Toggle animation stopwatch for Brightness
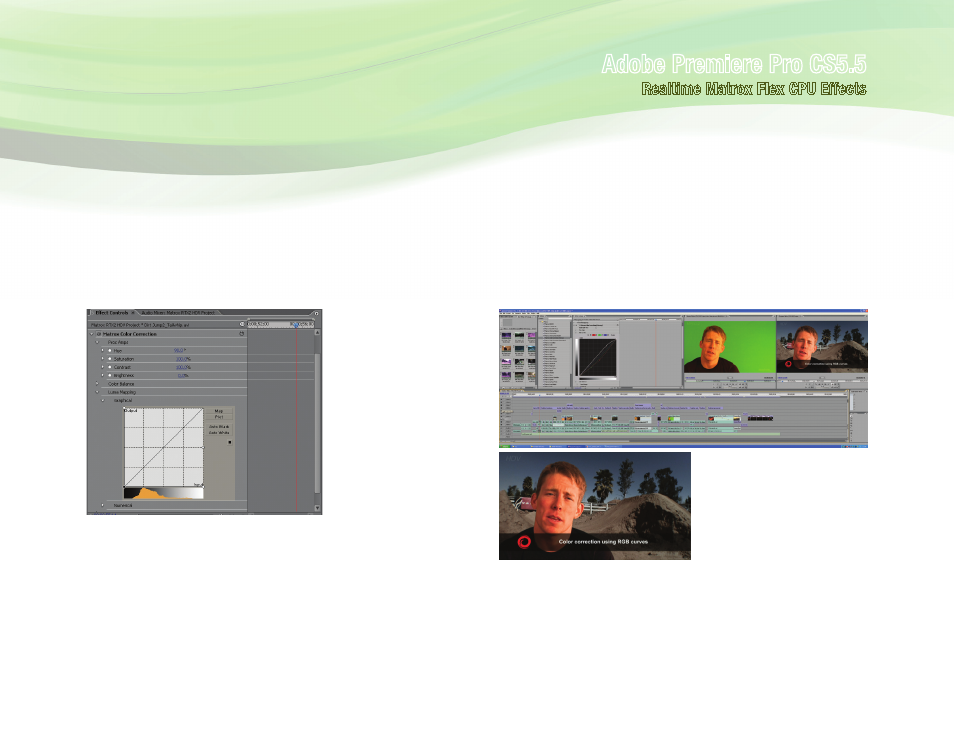The image size is (954, 737). pos(110,375)
